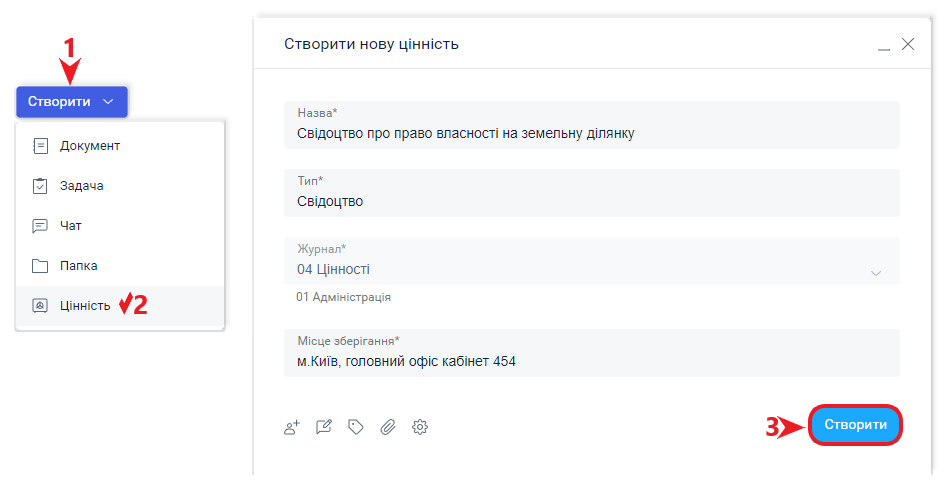The width and height of the screenshot is (949, 488).
Task: Choose Цінність from the create menu
Action: [x=85, y=306]
